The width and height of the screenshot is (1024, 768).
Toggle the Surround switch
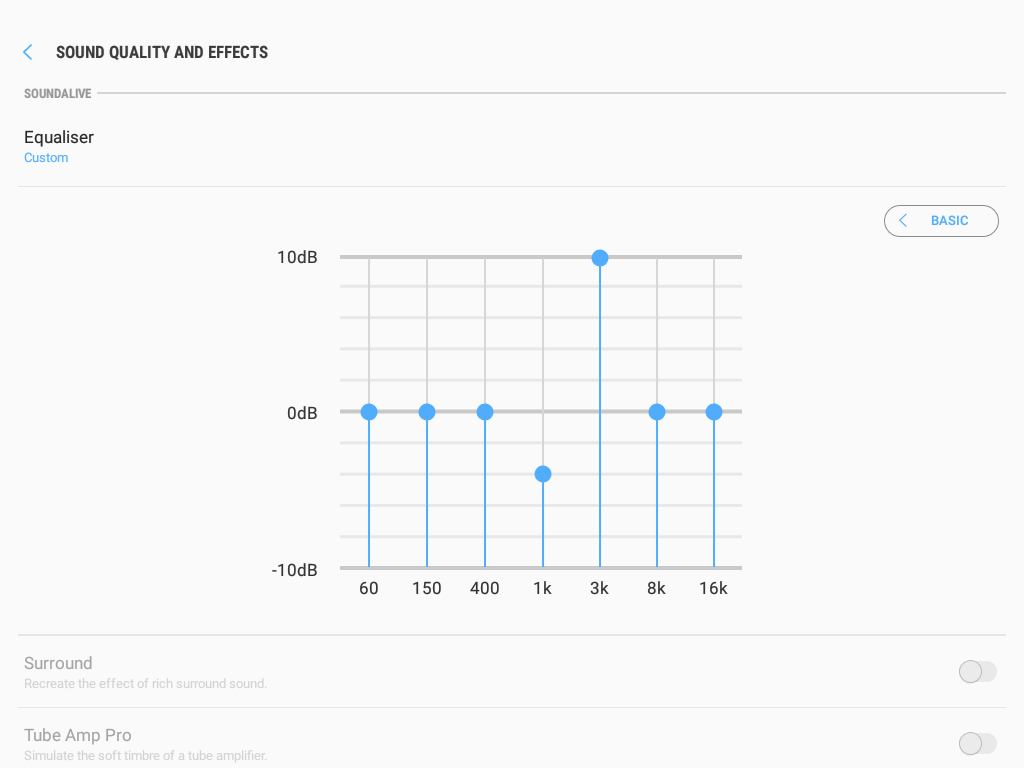pyautogui.click(x=978, y=671)
